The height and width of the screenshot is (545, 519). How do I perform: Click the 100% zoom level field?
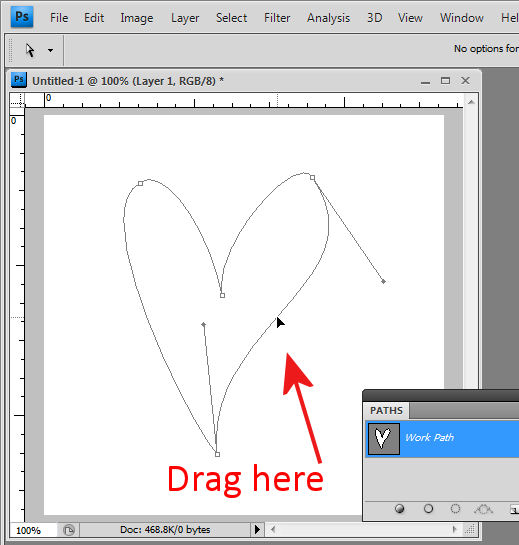pos(33,530)
